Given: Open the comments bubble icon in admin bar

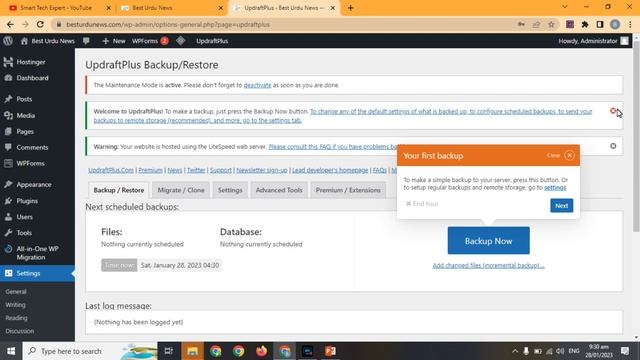Looking at the screenshot, I should [x=86, y=41].
